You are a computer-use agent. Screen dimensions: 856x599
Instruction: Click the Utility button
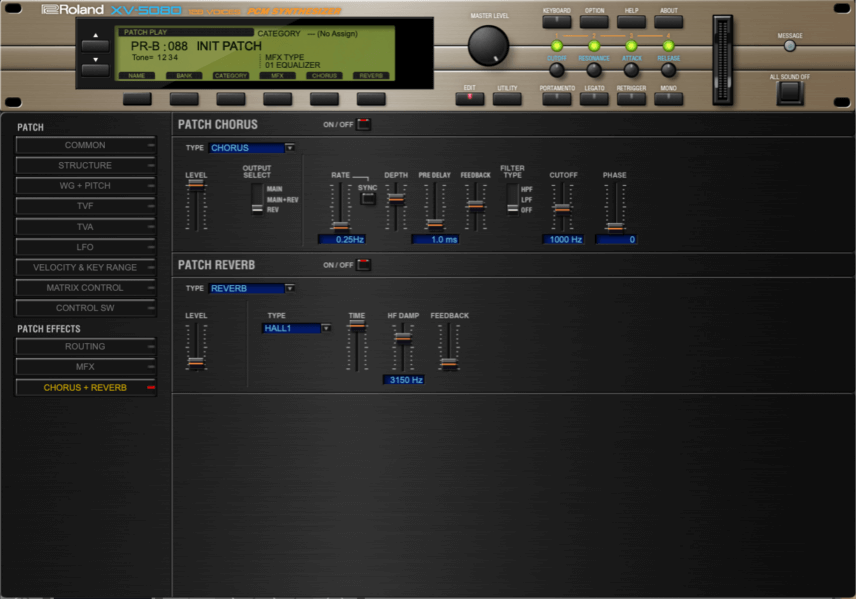click(507, 98)
